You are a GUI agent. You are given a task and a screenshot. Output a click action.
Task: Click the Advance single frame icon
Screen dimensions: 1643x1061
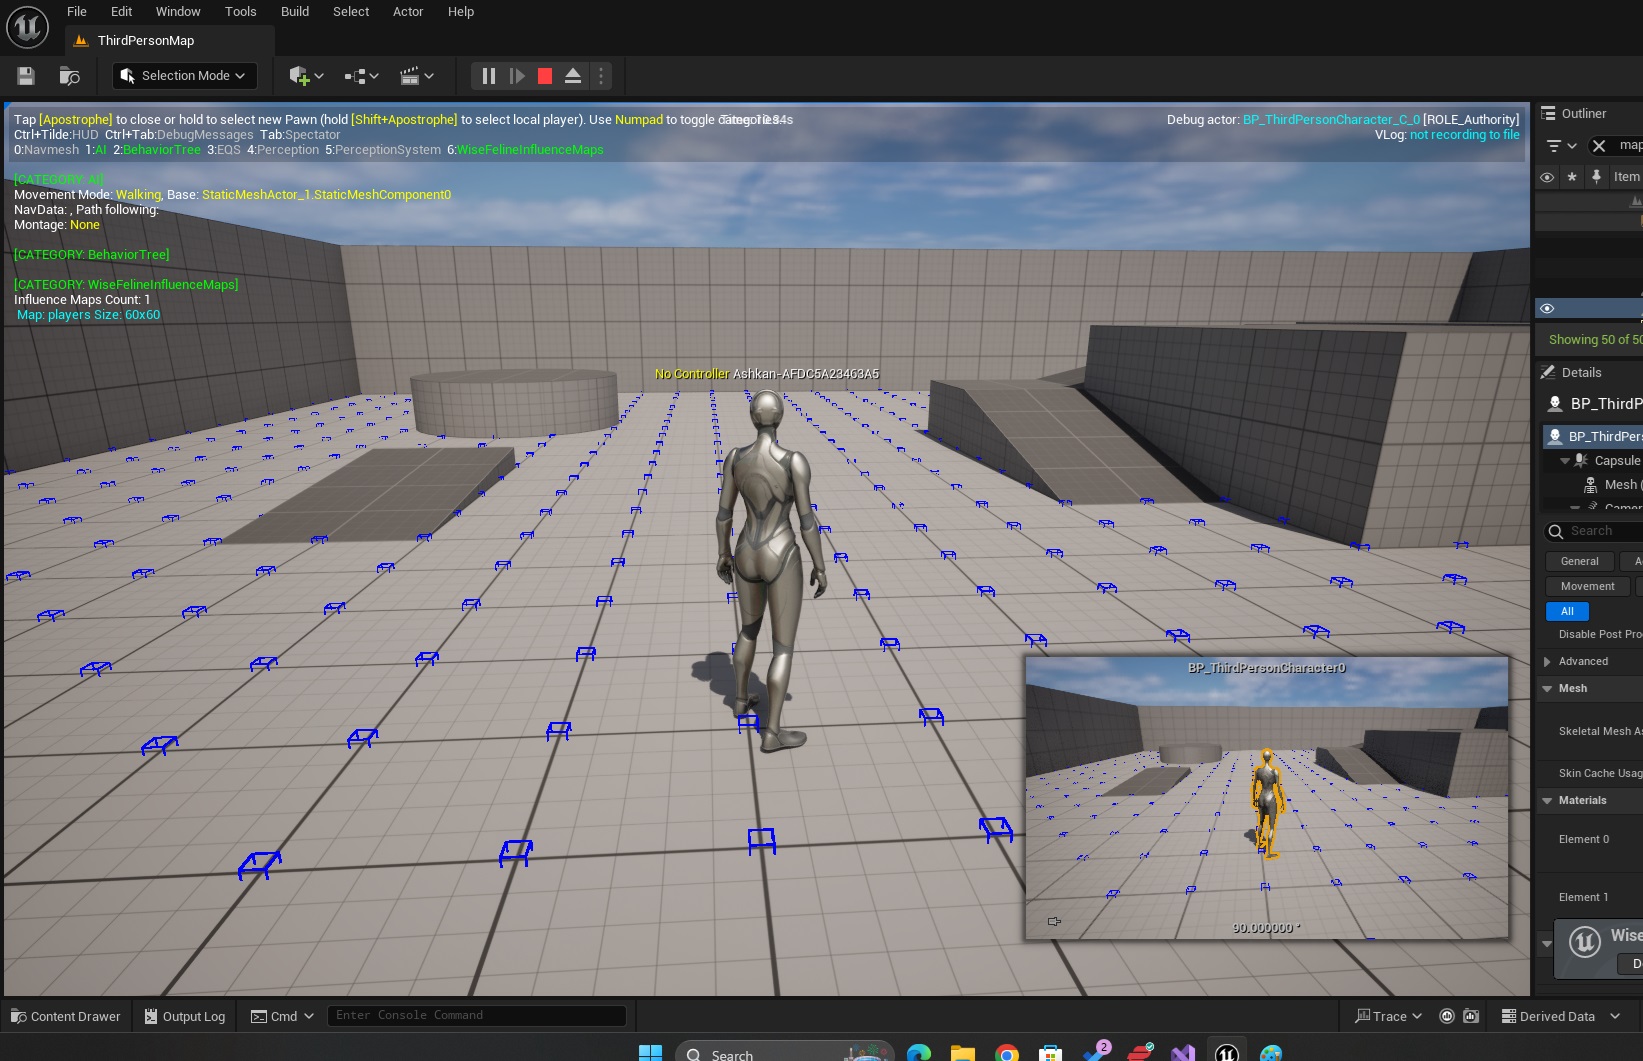(517, 76)
